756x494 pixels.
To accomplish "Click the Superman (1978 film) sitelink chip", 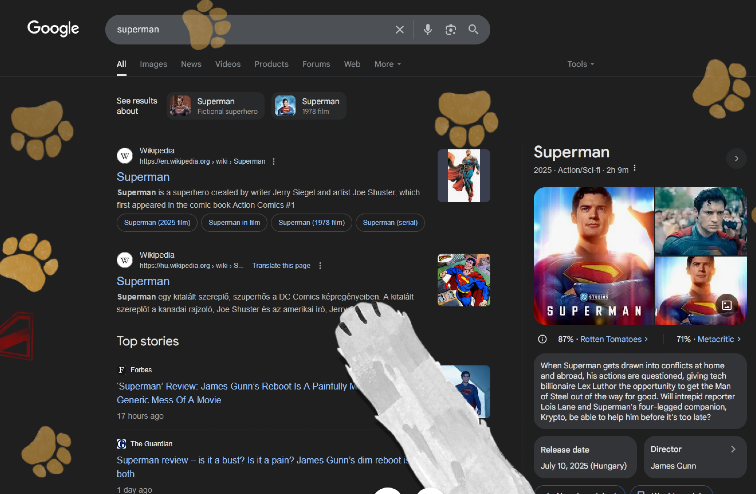I will 311,223.
